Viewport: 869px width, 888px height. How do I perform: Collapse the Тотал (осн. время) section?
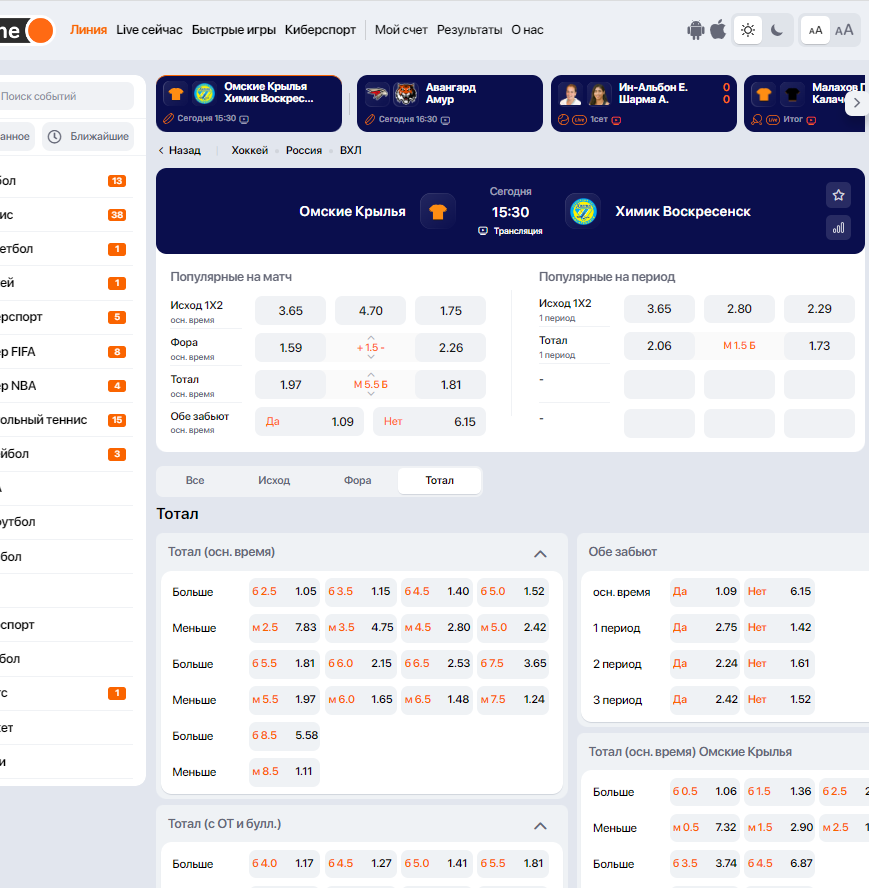coord(540,554)
